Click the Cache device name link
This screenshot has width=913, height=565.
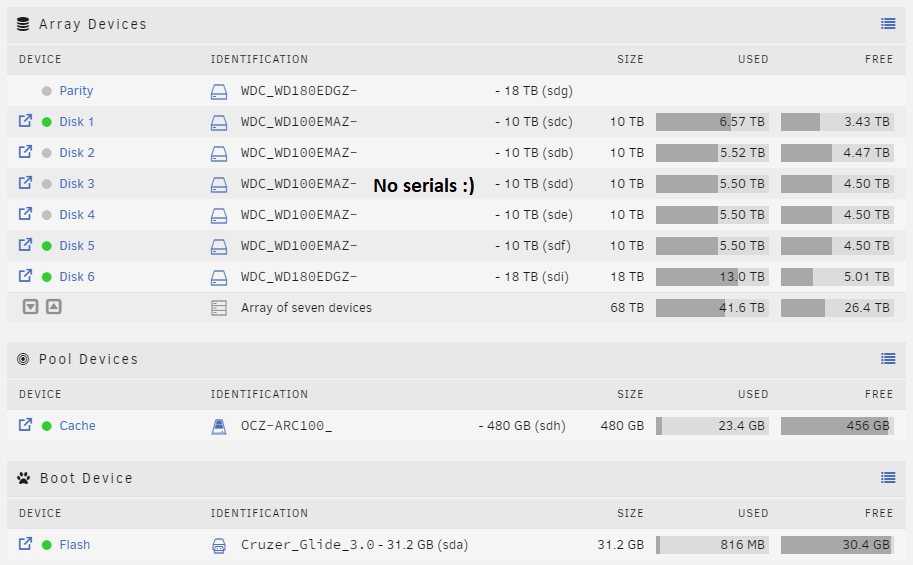coord(77,426)
